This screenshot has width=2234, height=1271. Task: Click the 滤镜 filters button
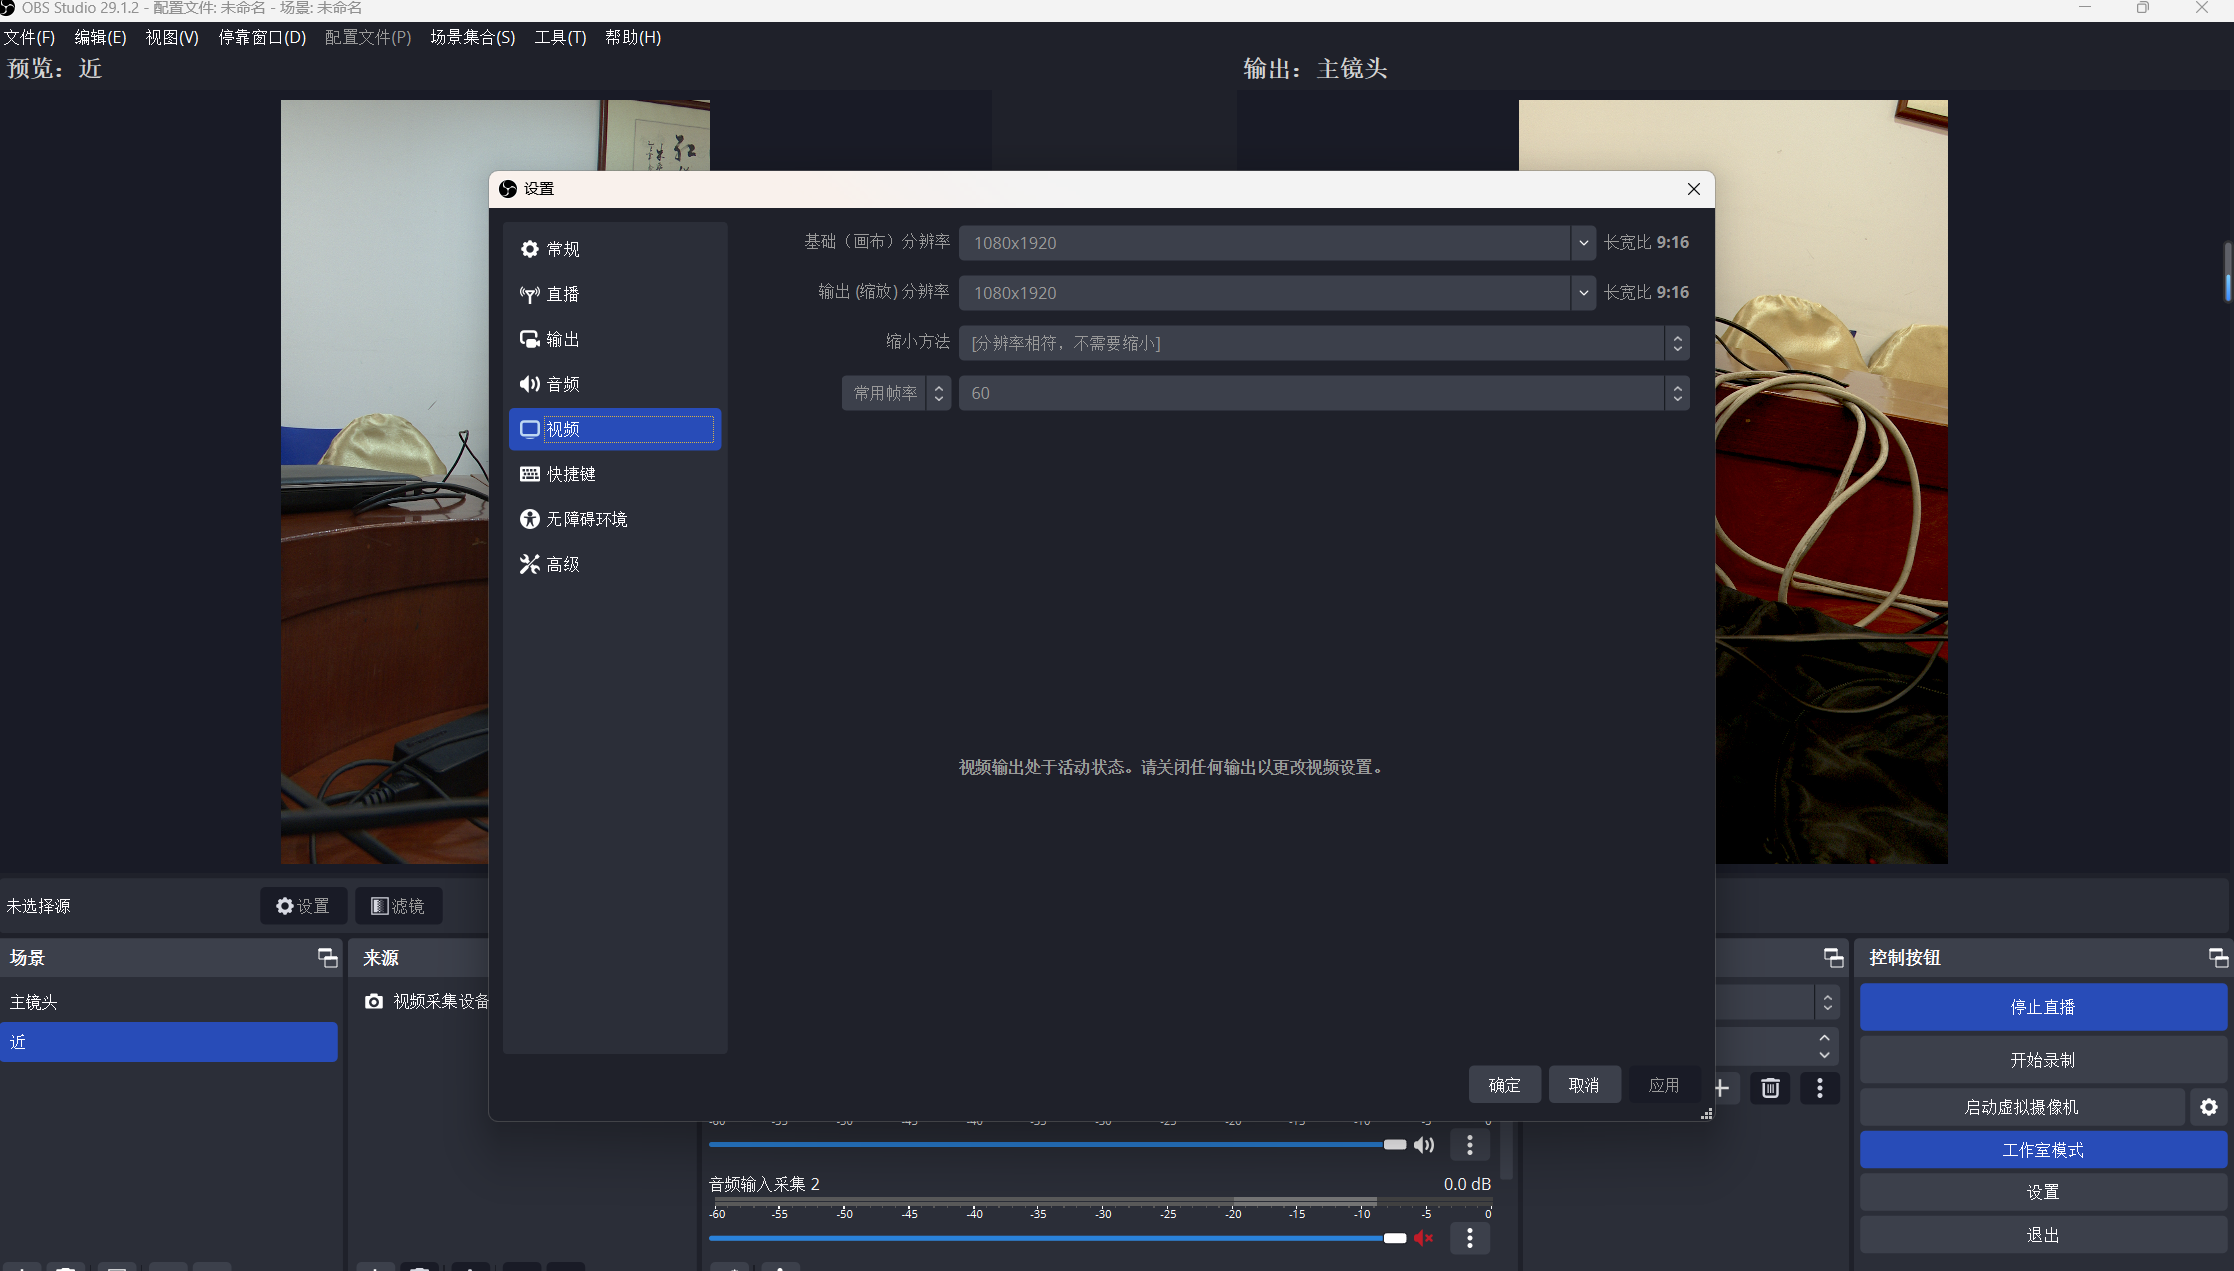398,905
